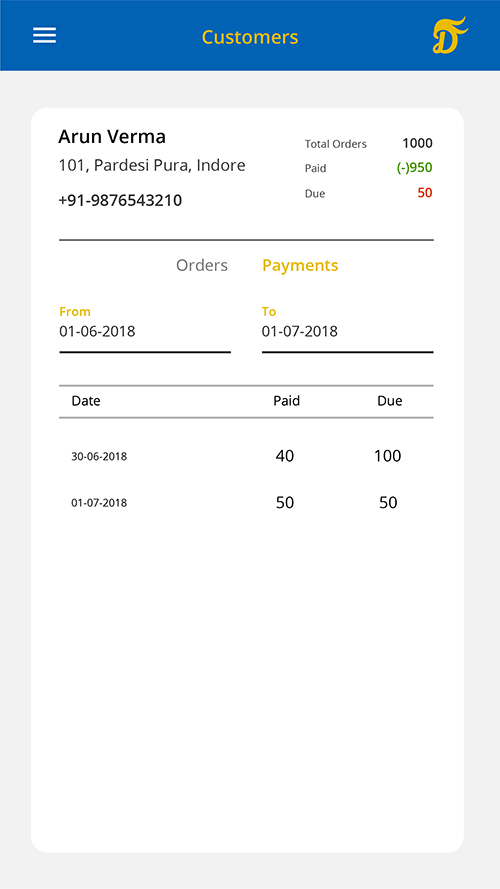
Task: Tap the Total Orders value 1000
Action: point(417,143)
